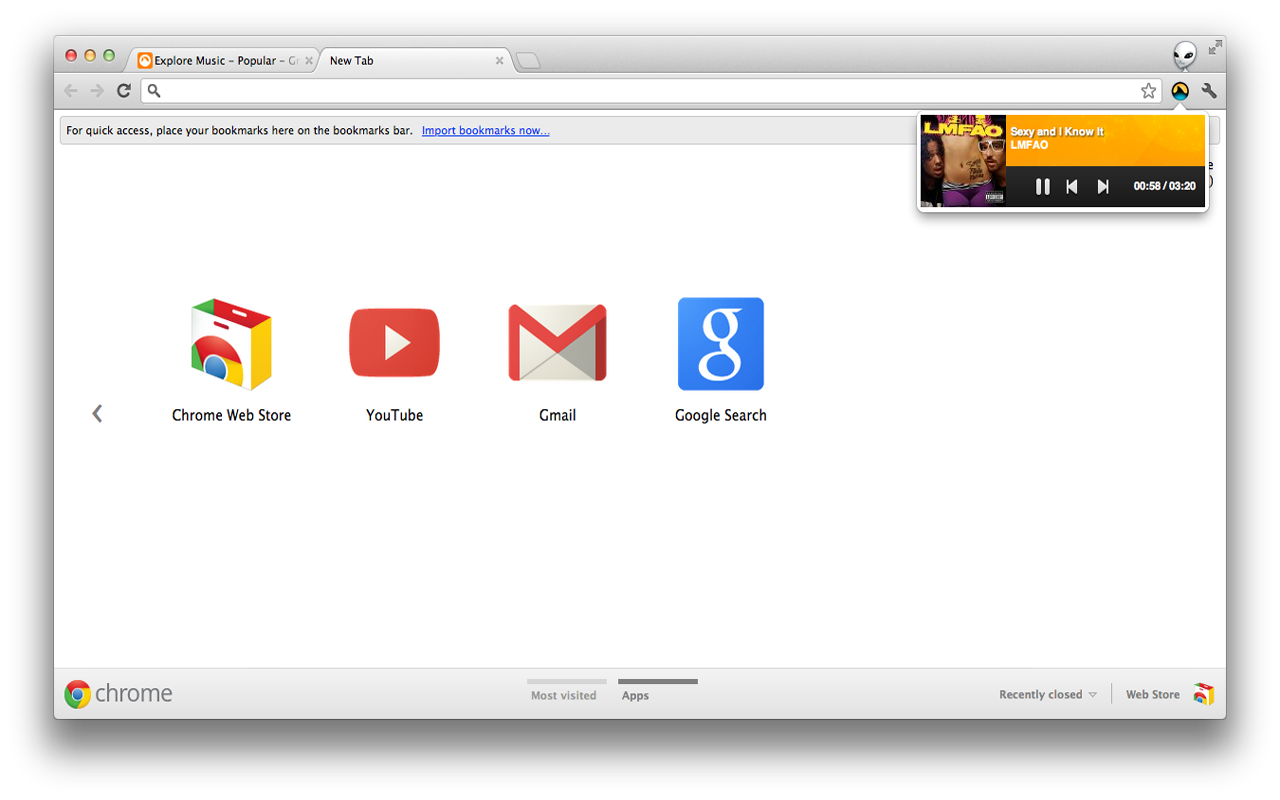Launch the YouTube app icon
The width and height of the screenshot is (1280, 800).
[x=394, y=343]
